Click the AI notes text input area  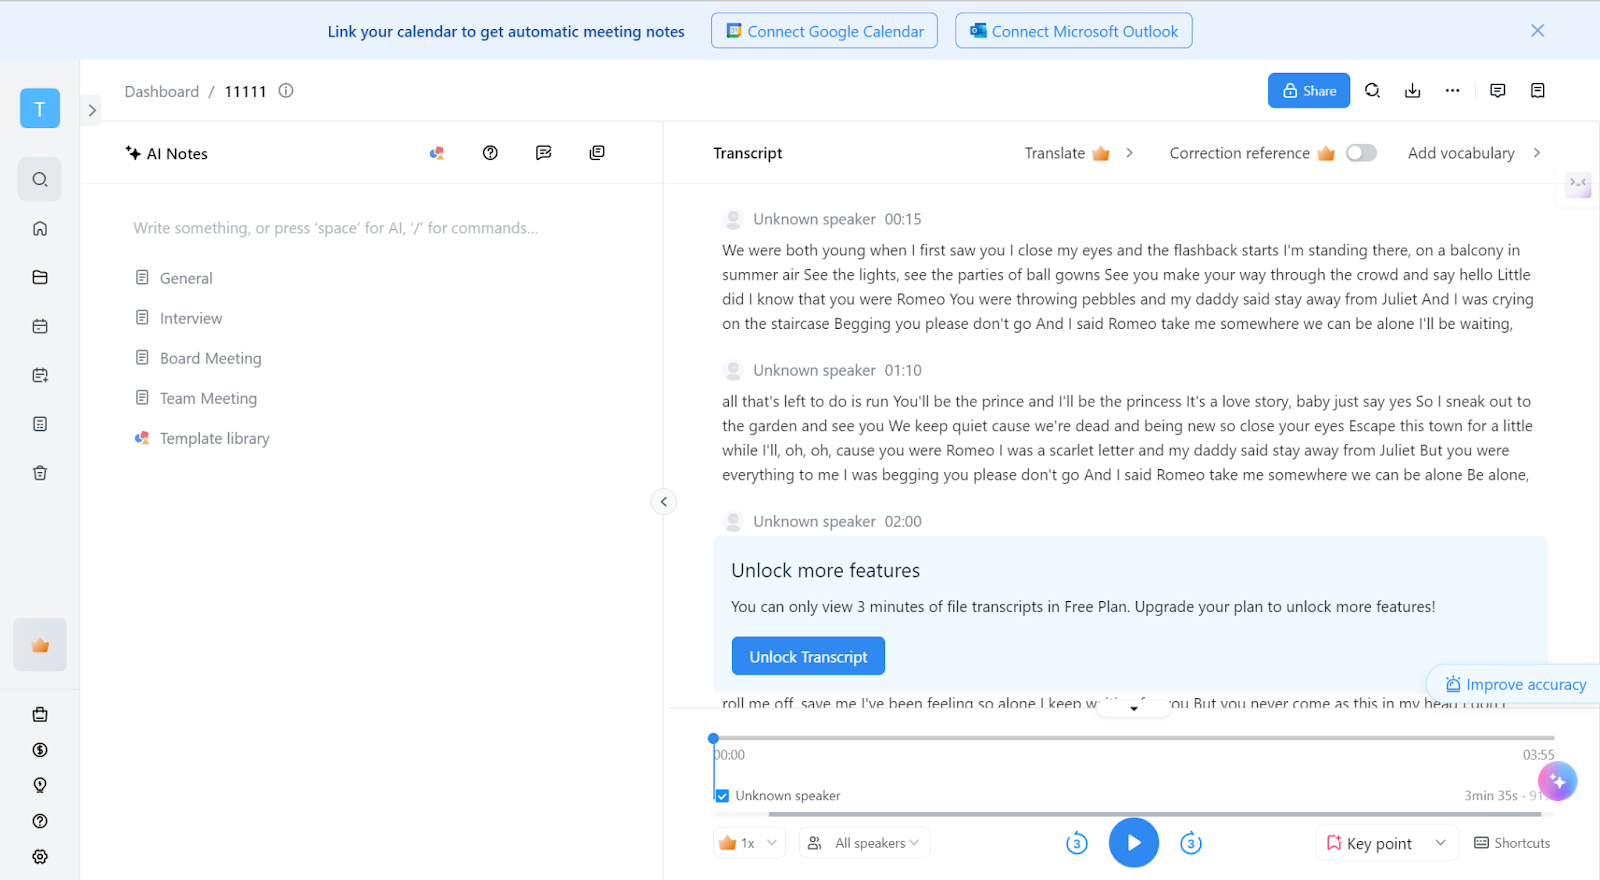[336, 228]
